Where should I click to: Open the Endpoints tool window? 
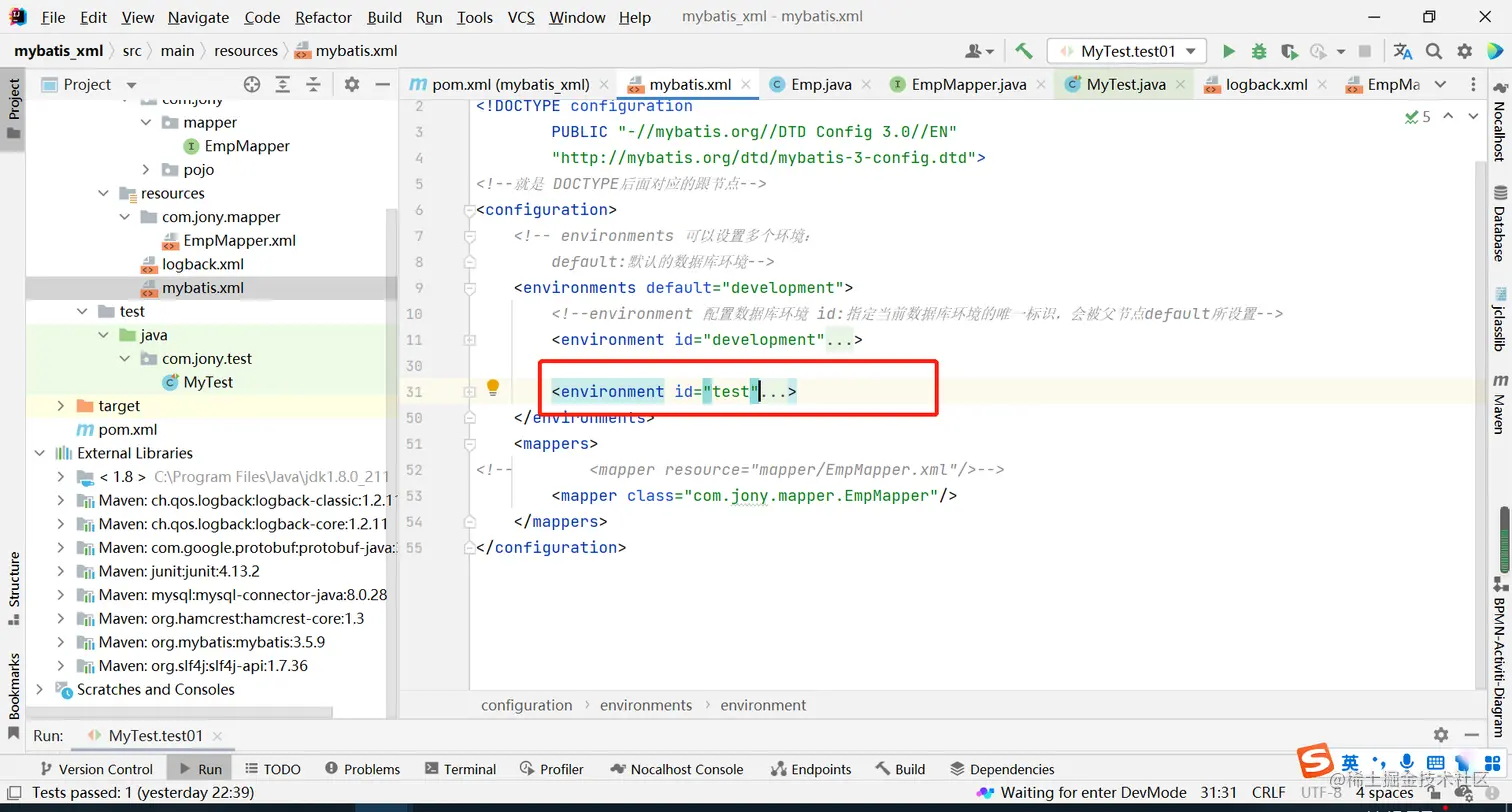(x=810, y=769)
